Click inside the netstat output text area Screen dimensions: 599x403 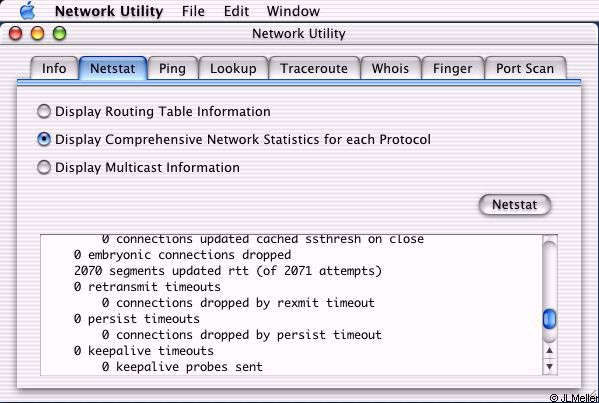point(291,305)
